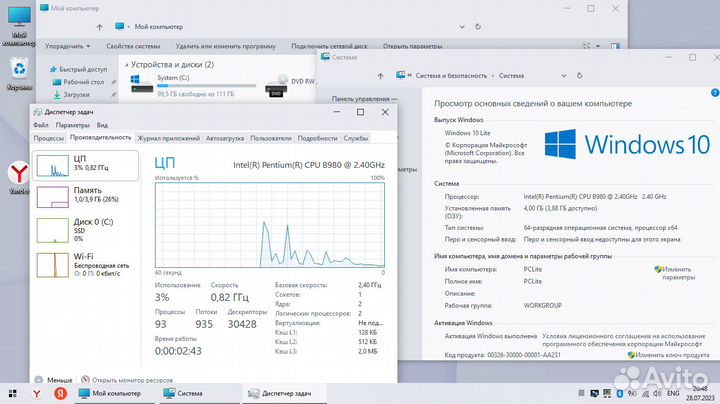The height and width of the screenshot is (404, 720).
Task: Click Система и безопасность breadcrumb
Action: [451, 76]
